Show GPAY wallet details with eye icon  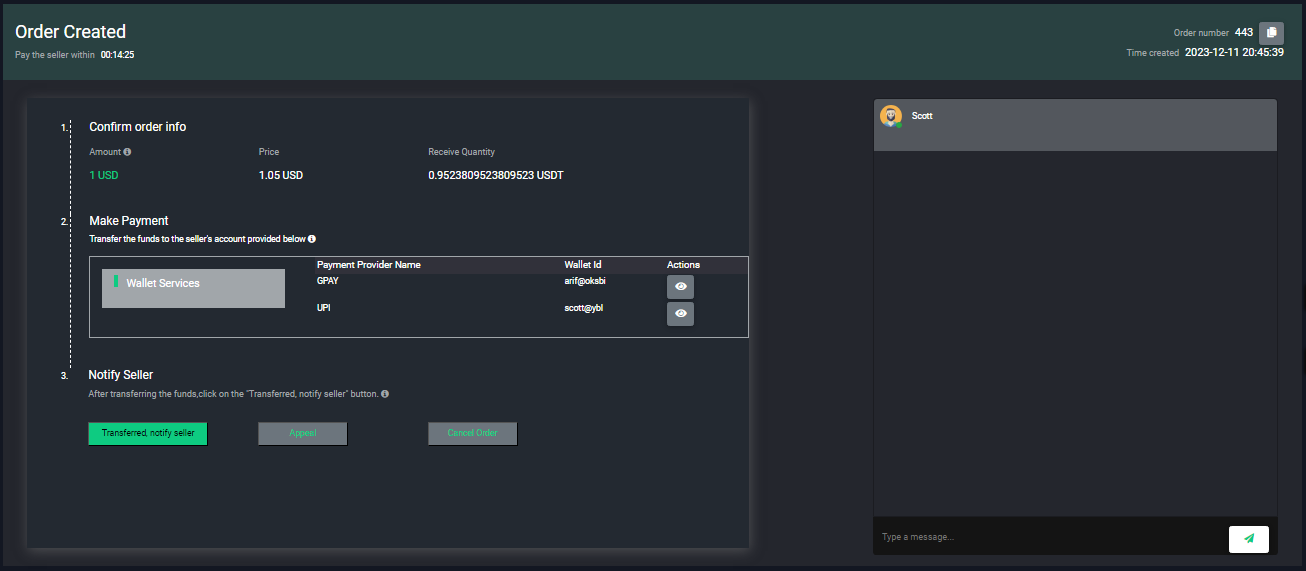point(680,287)
